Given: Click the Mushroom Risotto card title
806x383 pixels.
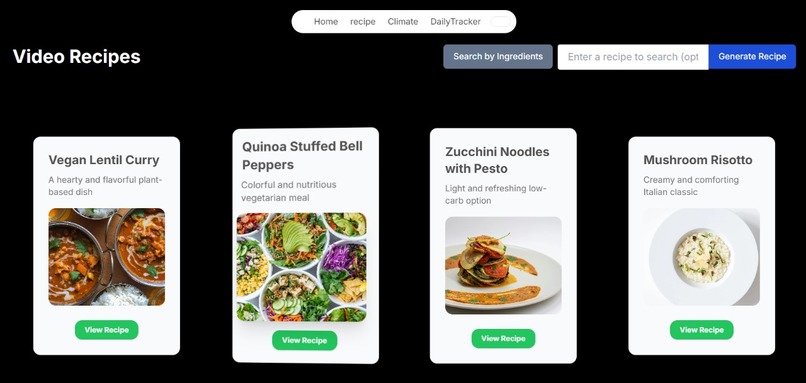Looking at the screenshot, I should [698, 160].
